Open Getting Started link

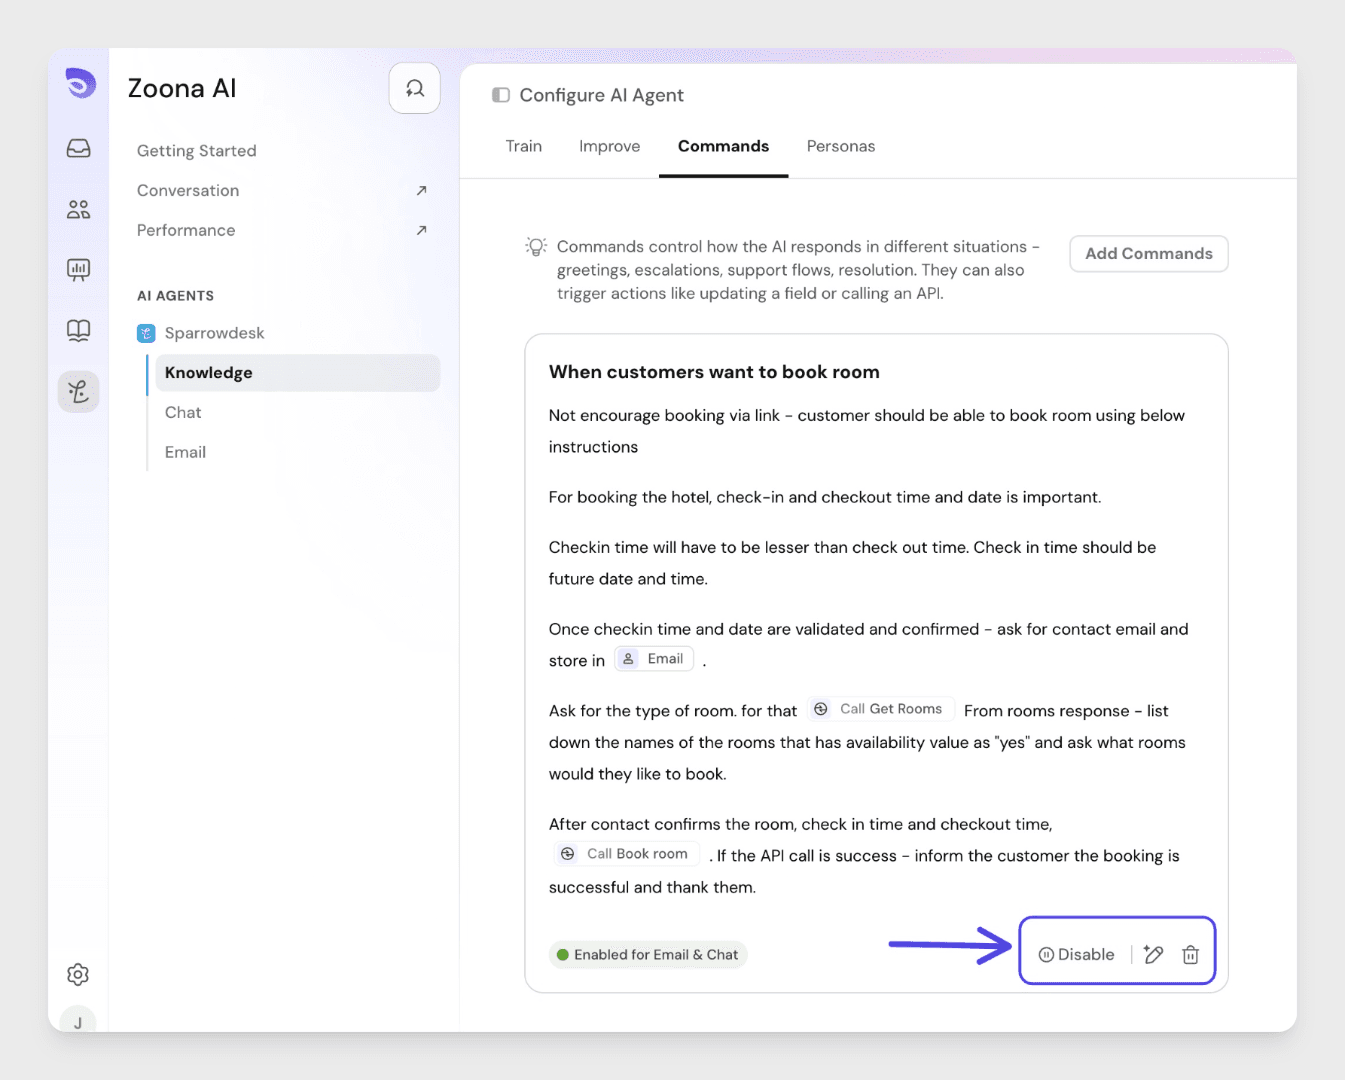(197, 151)
